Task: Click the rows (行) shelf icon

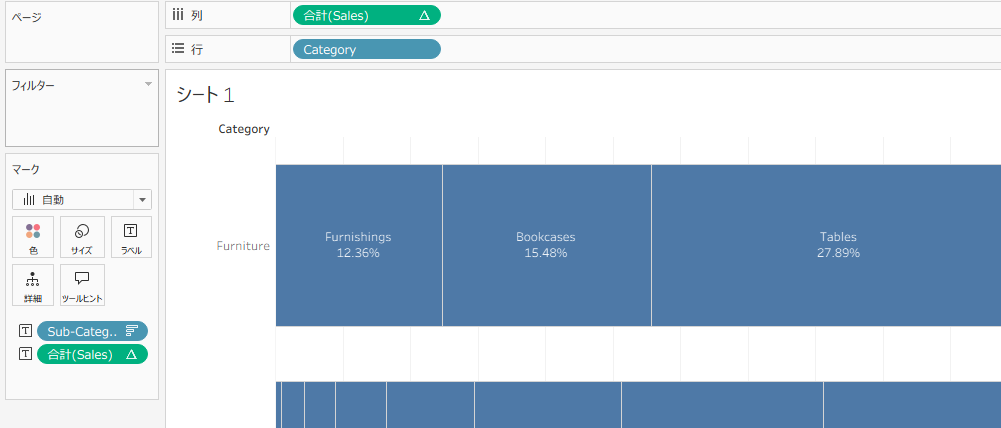Action: [178, 49]
